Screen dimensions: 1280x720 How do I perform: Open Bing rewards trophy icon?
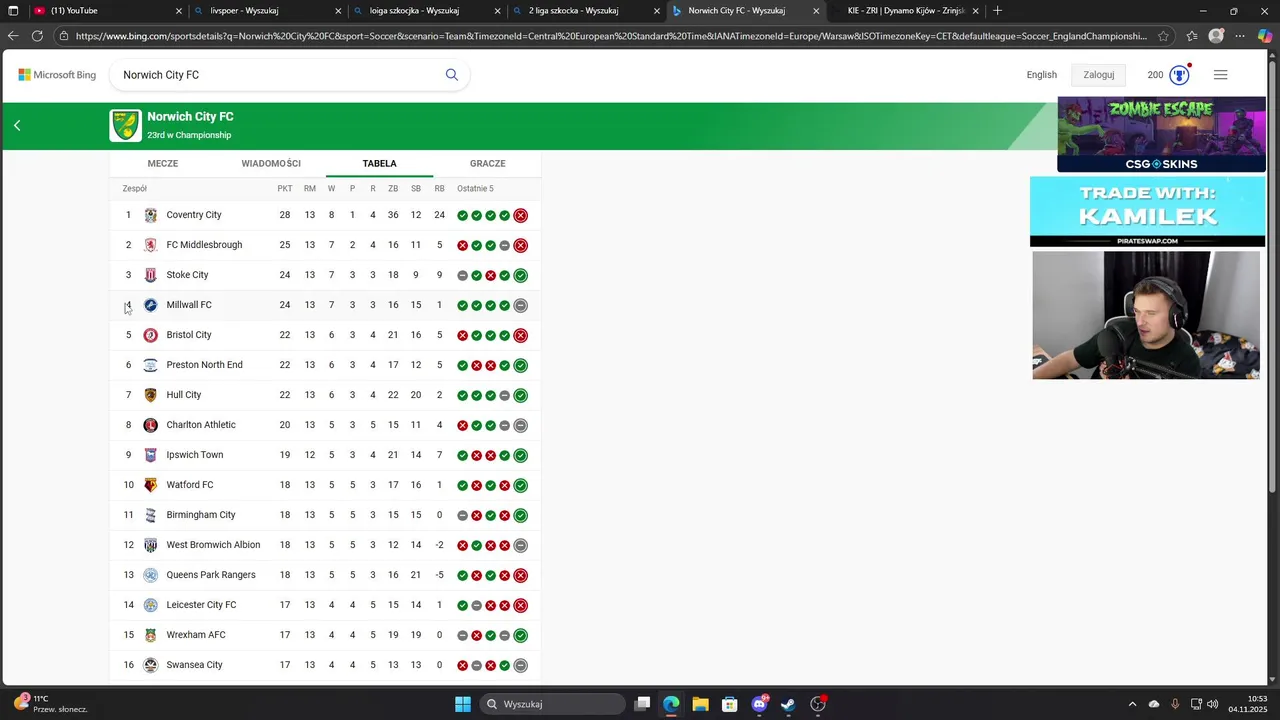pos(1180,75)
